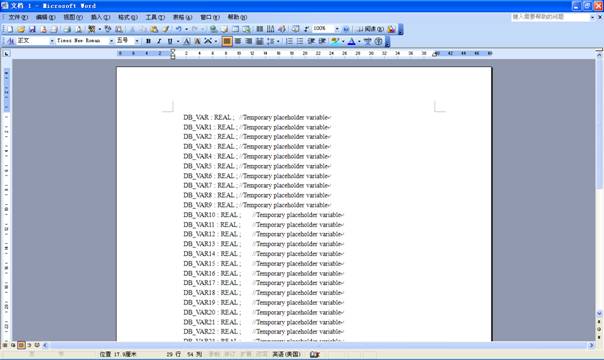Switch to the highlighted Print Layout view button
604x360 pixels.
(21, 345)
